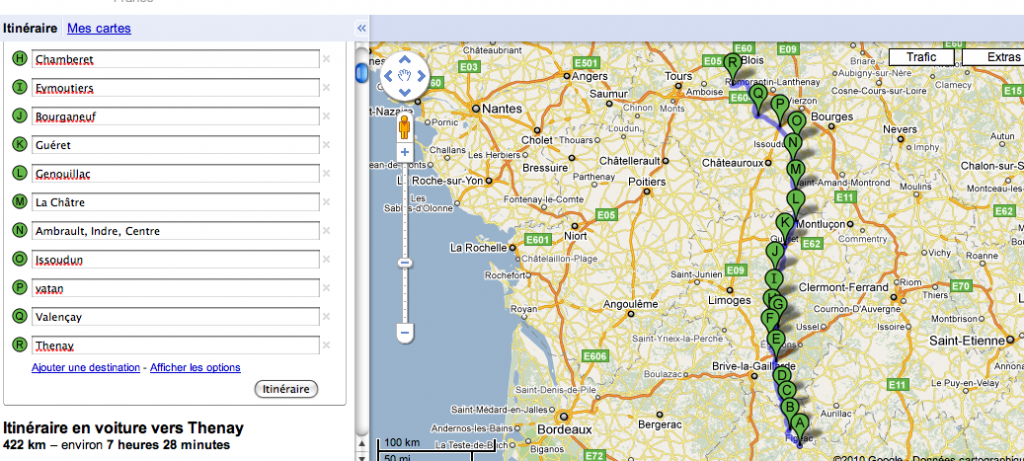The height and width of the screenshot is (461, 1024).
Task: Click the Guéret input field
Action: 175,145
